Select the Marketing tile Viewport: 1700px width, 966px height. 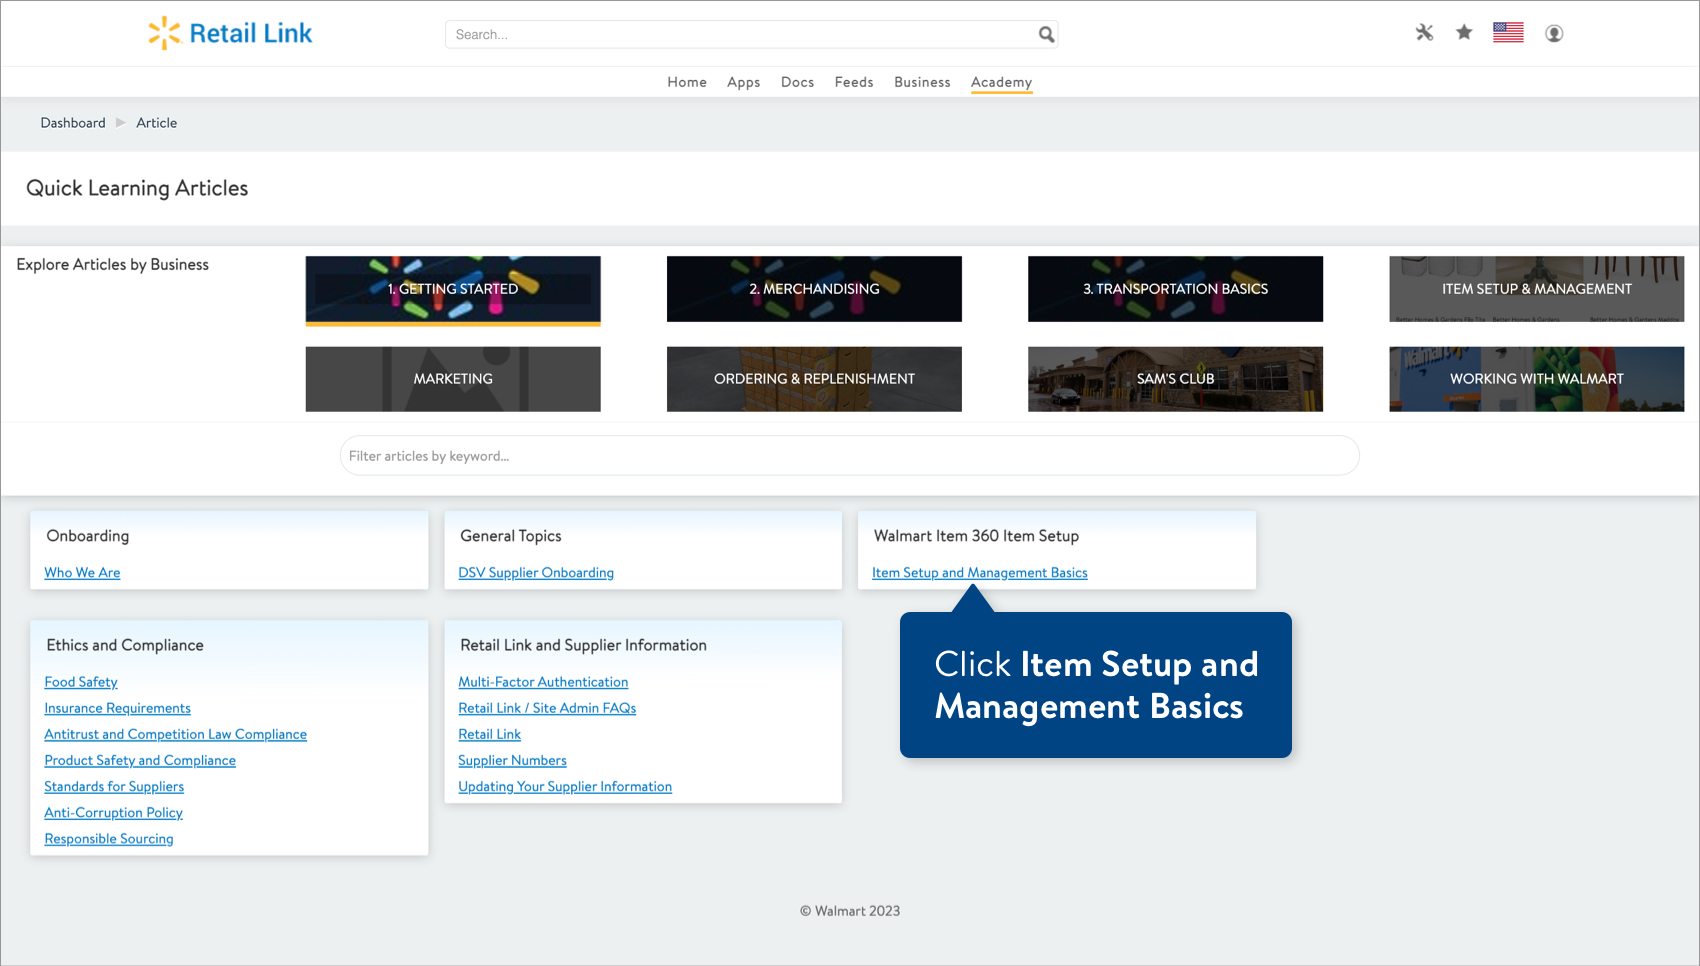pos(453,379)
